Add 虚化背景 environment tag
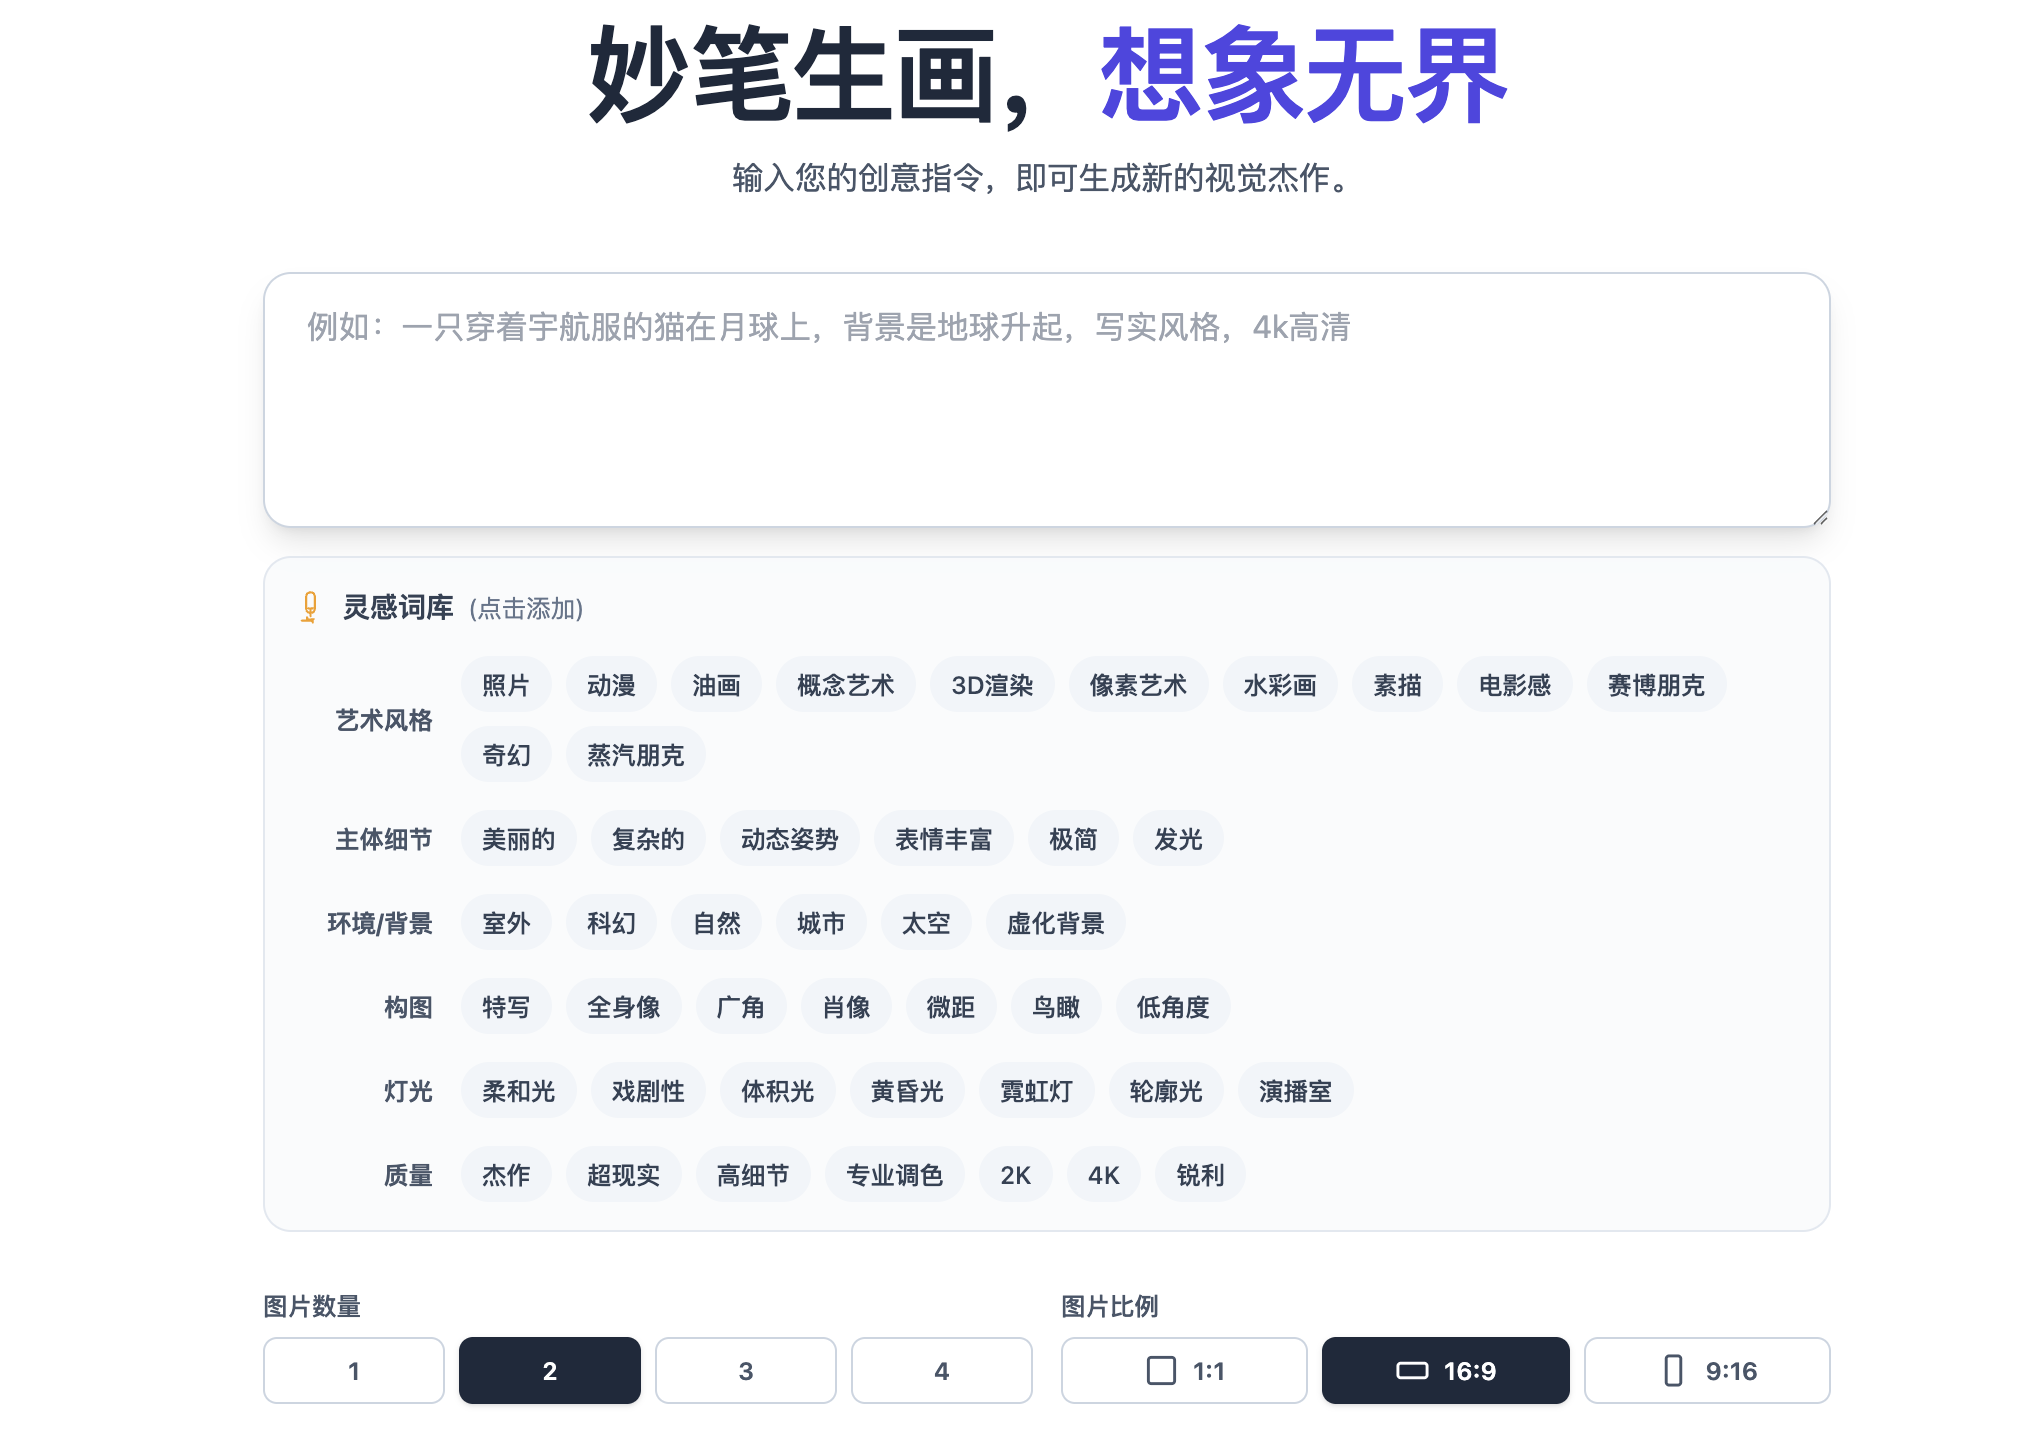Image resolution: width=2036 pixels, height=1446 pixels. tap(1055, 923)
